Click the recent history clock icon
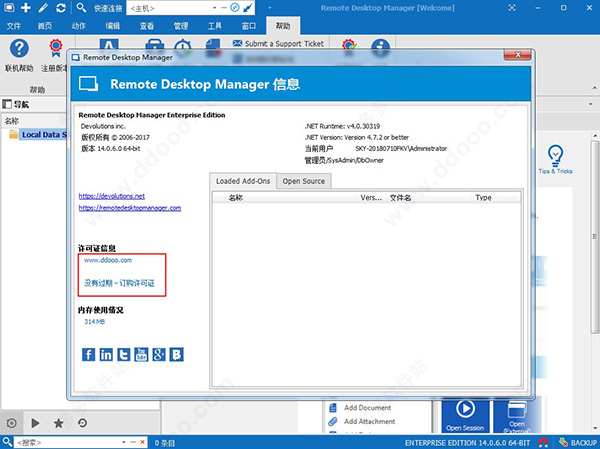The height and width of the screenshot is (449, 600). point(82,423)
